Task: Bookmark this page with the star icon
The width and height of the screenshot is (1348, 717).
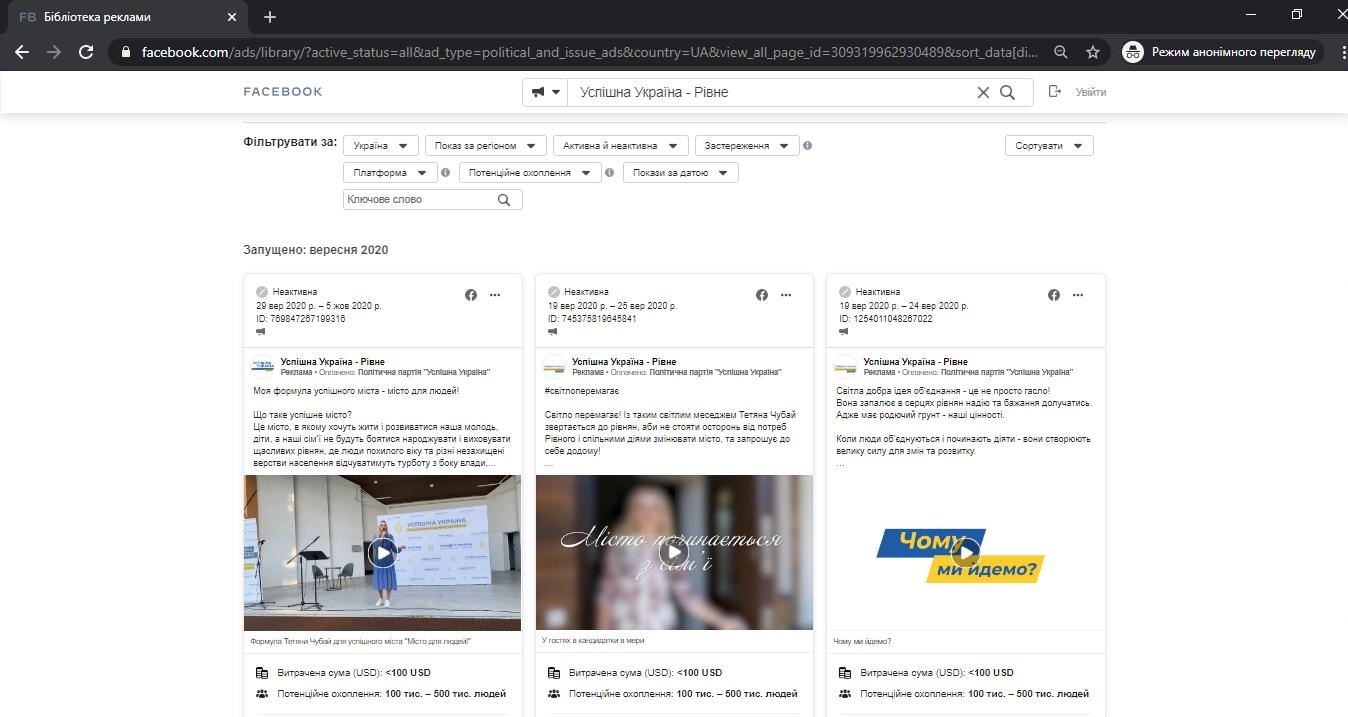Action: tap(1093, 52)
